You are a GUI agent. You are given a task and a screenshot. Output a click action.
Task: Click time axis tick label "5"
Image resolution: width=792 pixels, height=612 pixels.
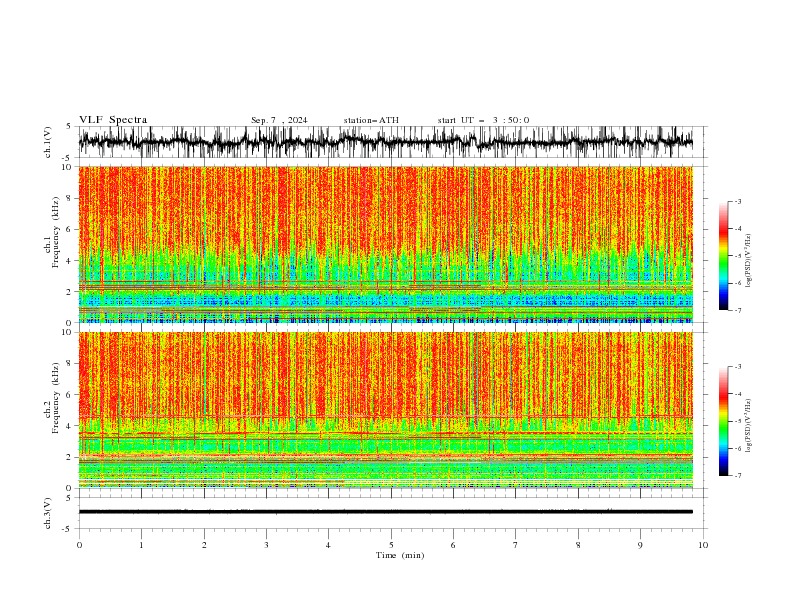pyautogui.click(x=391, y=545)
